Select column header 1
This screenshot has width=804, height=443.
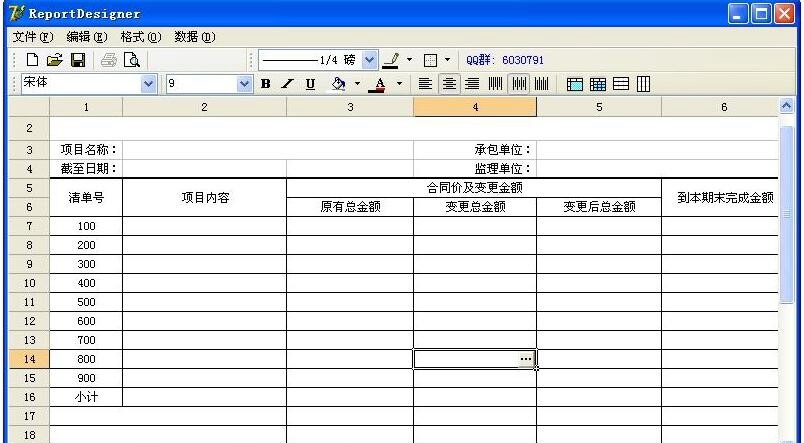click(x=86, y=107)
